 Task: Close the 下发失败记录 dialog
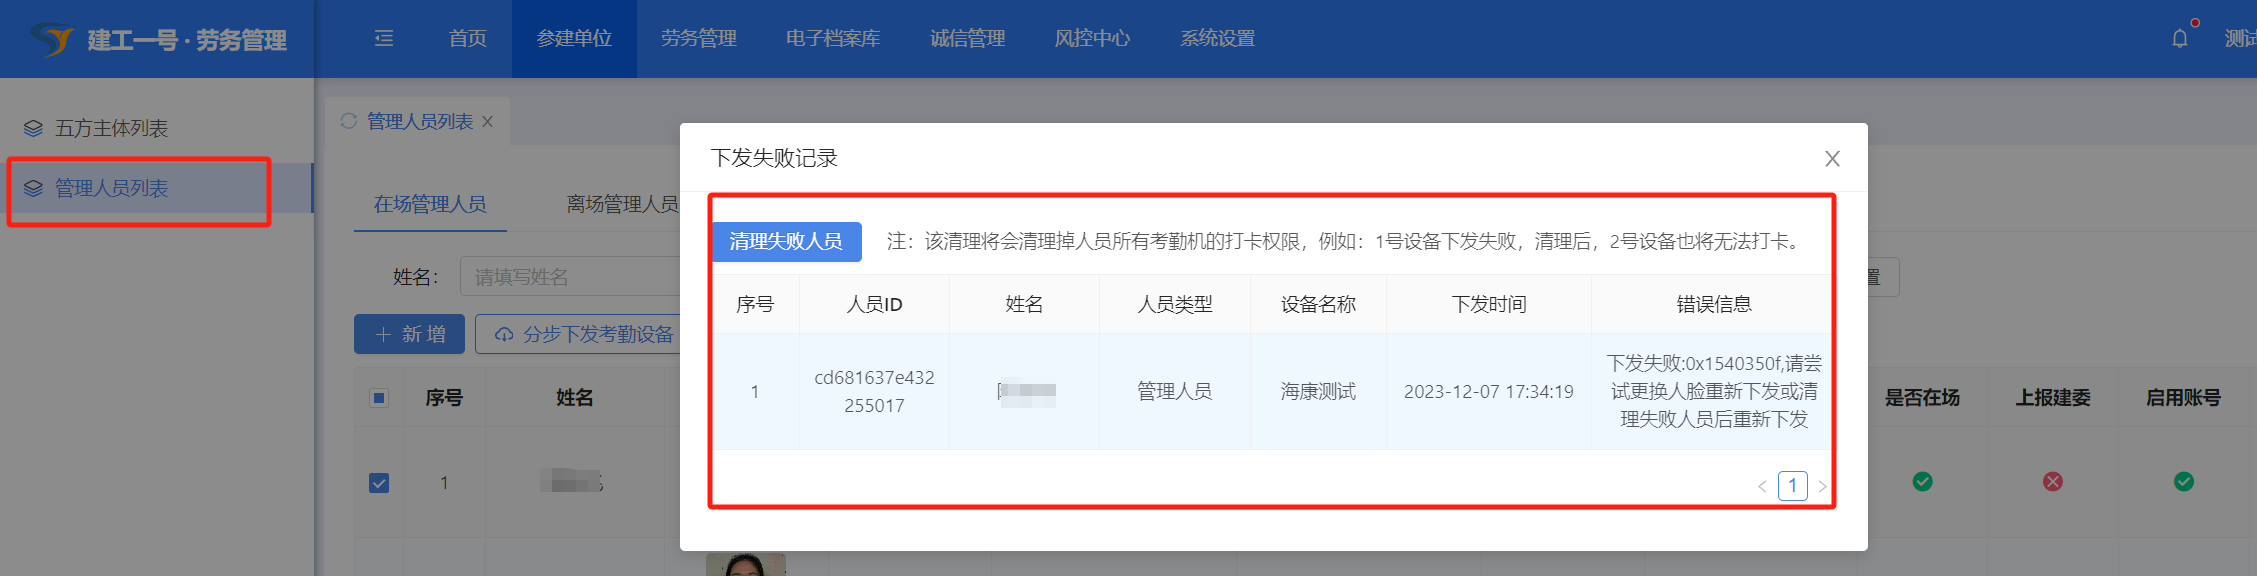(1832, 159)
